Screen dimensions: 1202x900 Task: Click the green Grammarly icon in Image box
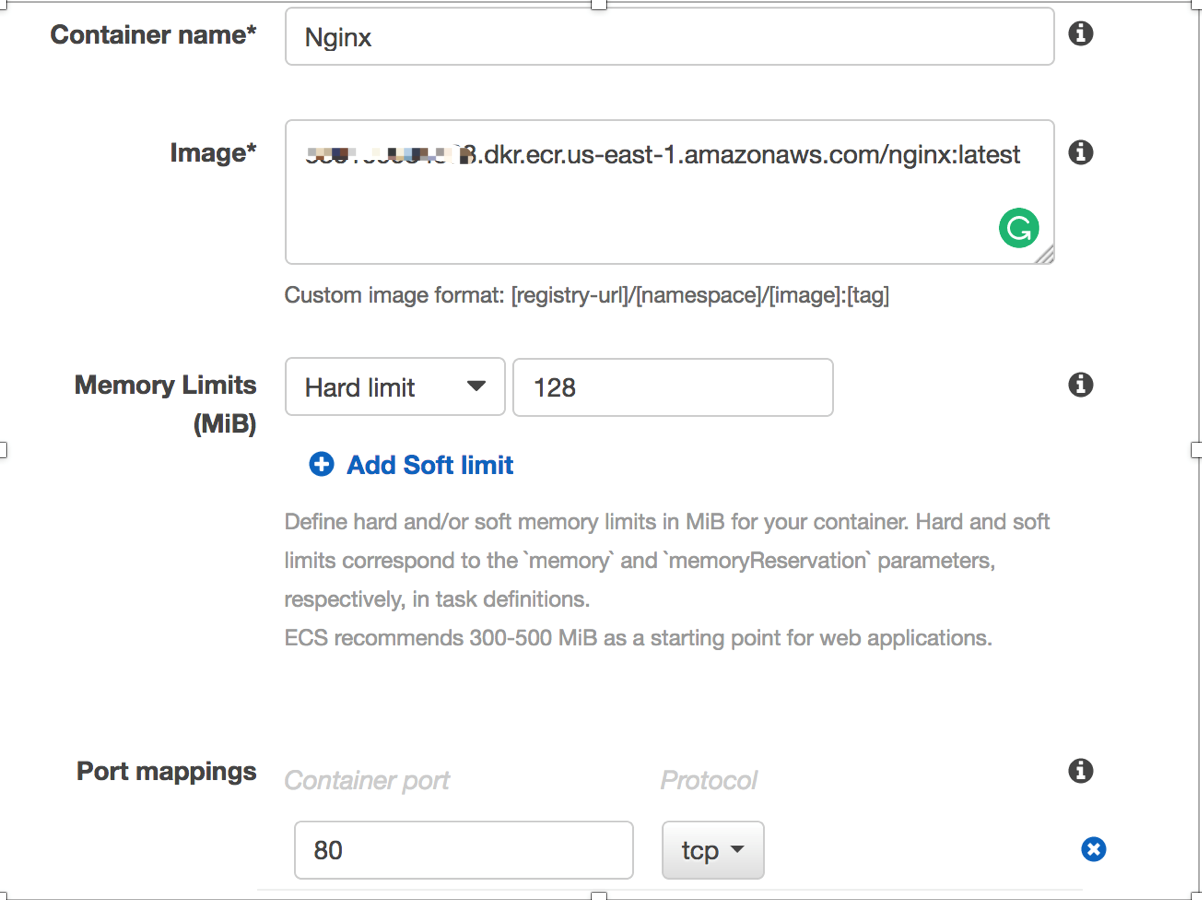pyautogui.click(x=1018, y=229)
